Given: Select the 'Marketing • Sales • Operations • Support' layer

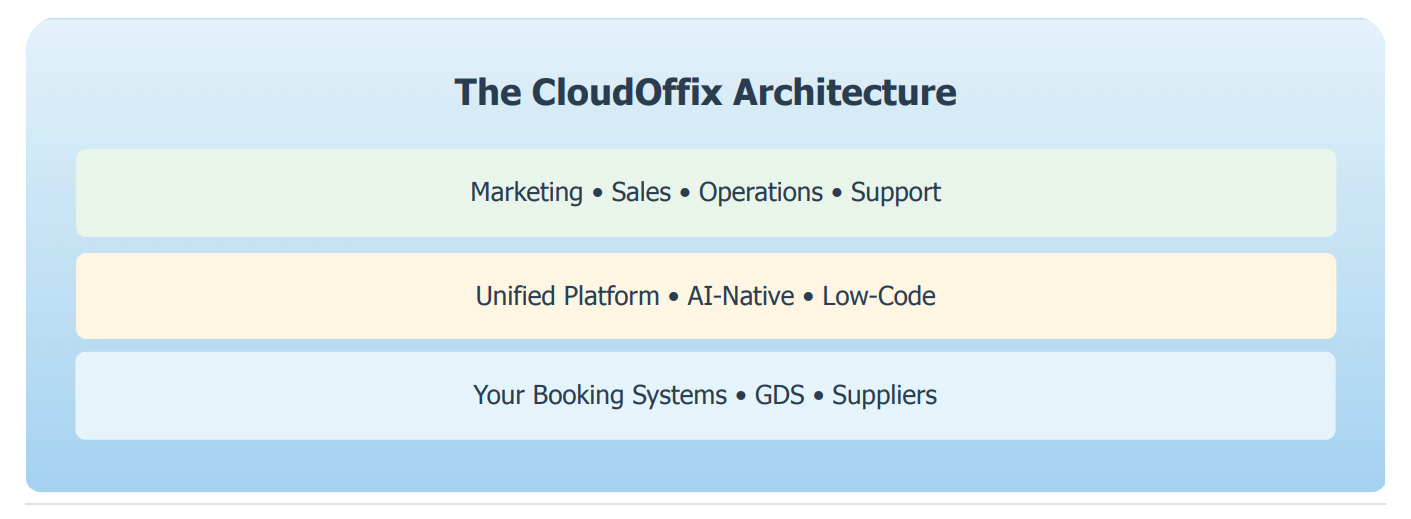Looking at the screenshot, I should click(705, 193).
